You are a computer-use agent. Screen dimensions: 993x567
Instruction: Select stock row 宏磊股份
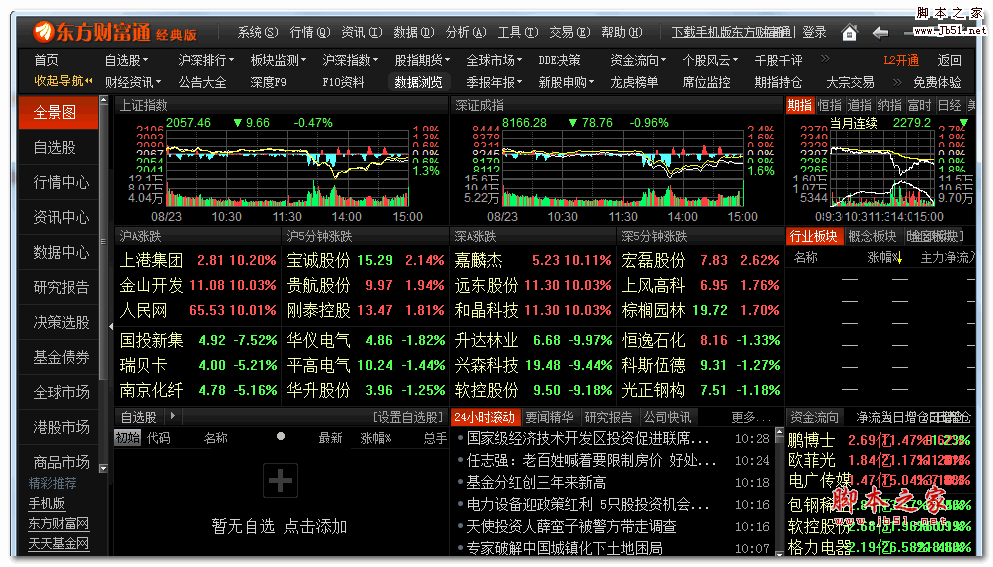click(x=700, y=260)
